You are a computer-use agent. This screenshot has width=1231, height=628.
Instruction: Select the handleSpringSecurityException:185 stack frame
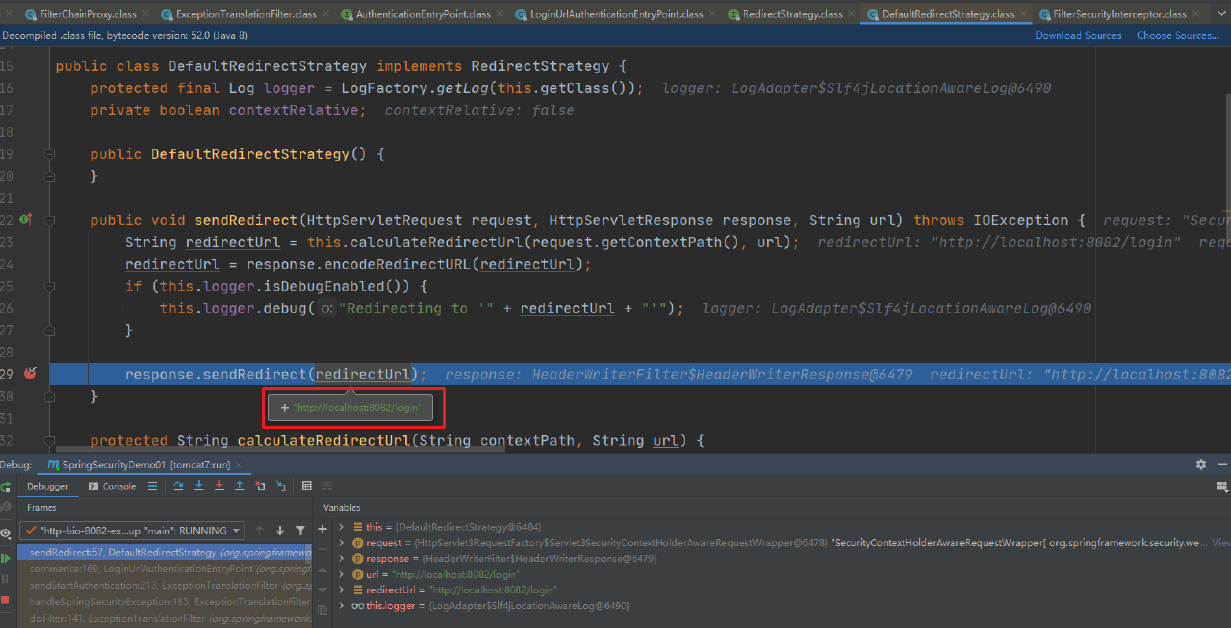pos(165,601)
